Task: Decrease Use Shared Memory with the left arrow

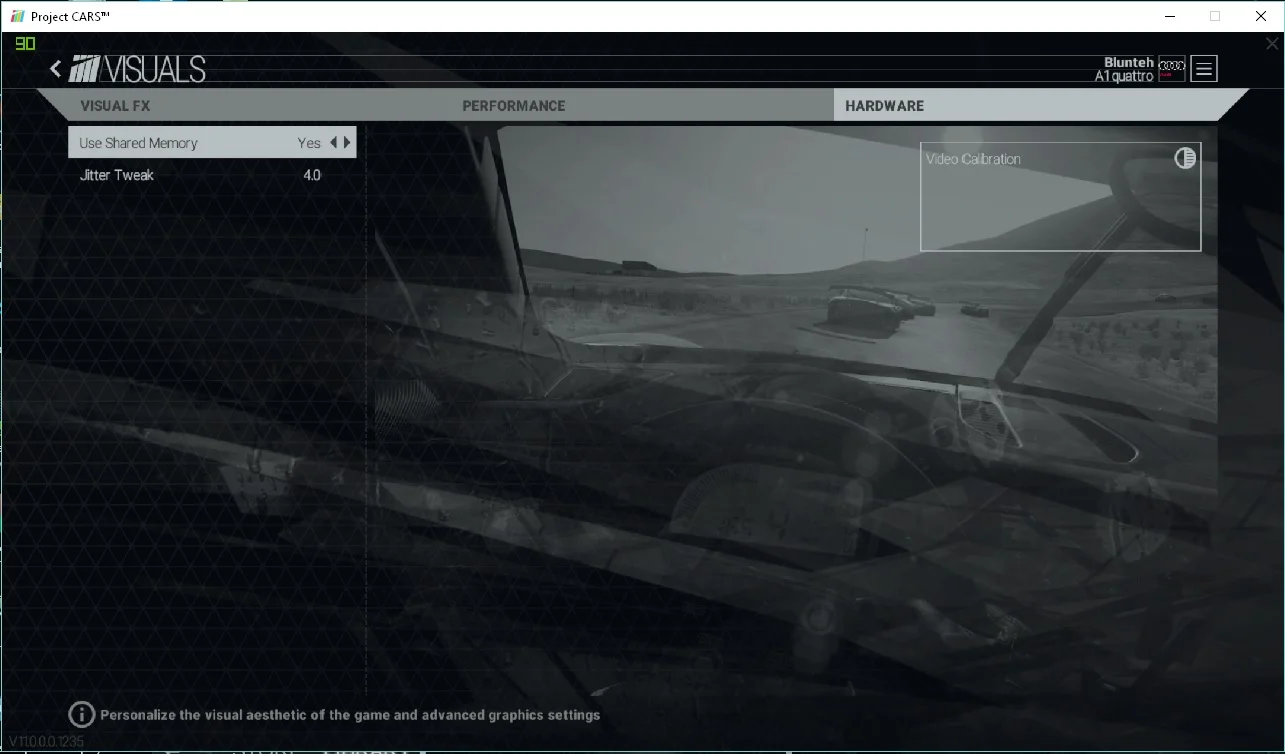Action: click(334, 142)
